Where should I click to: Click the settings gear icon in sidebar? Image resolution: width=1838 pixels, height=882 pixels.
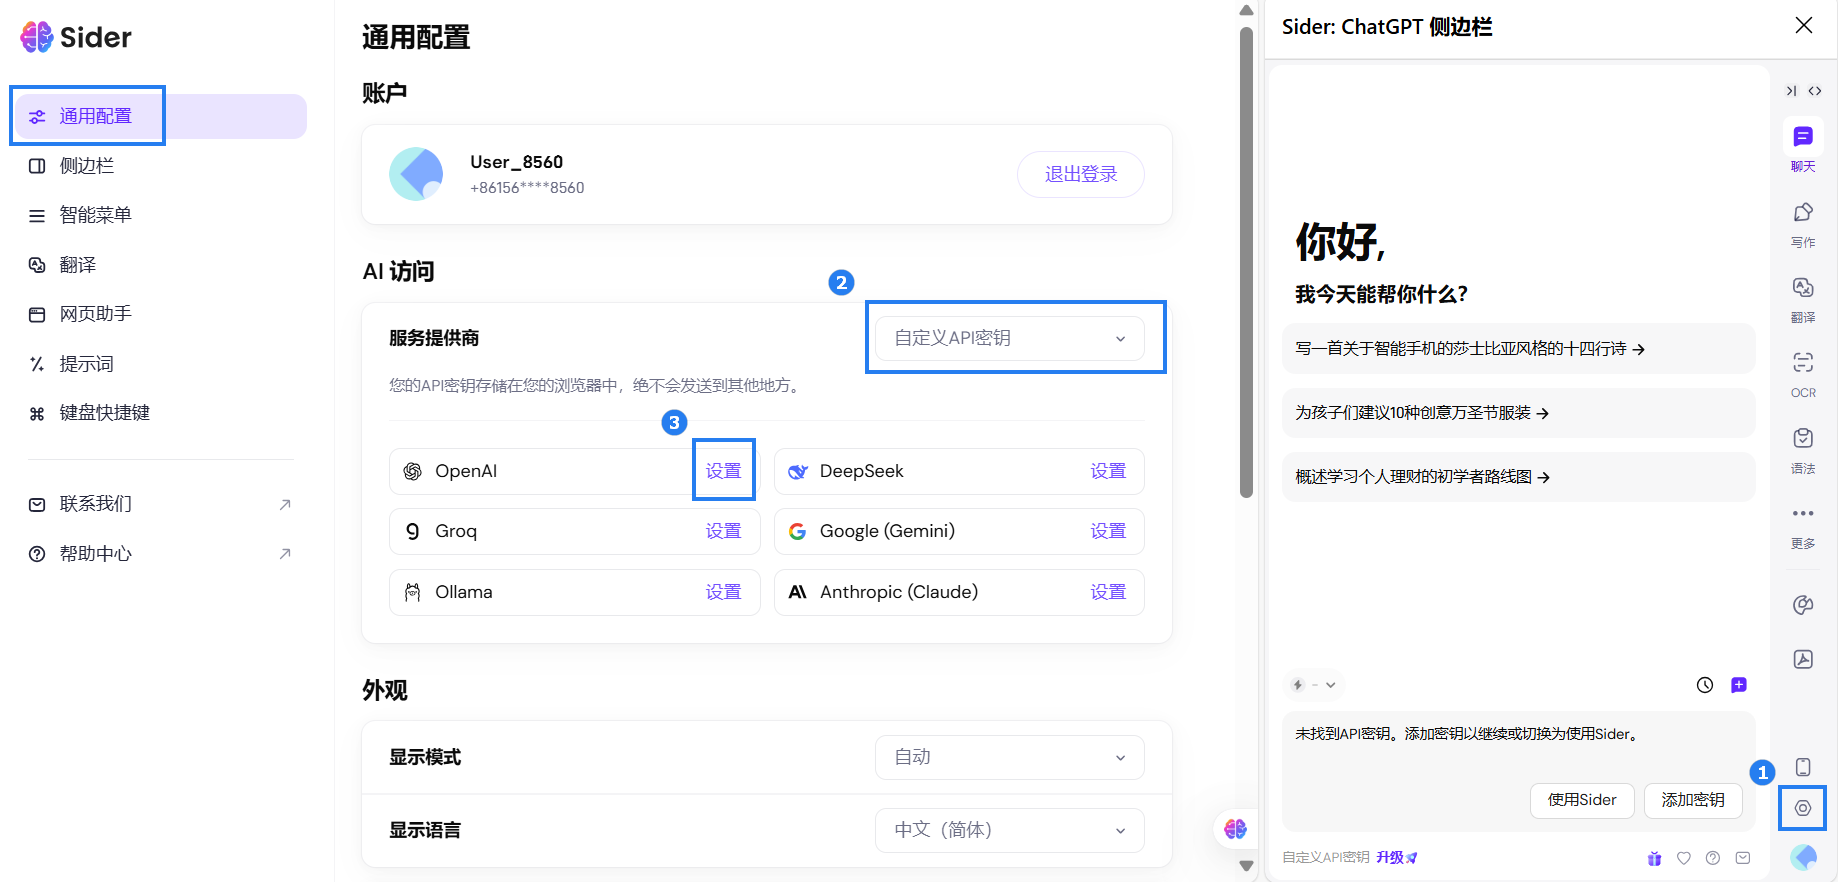(x=1802, y=808)
